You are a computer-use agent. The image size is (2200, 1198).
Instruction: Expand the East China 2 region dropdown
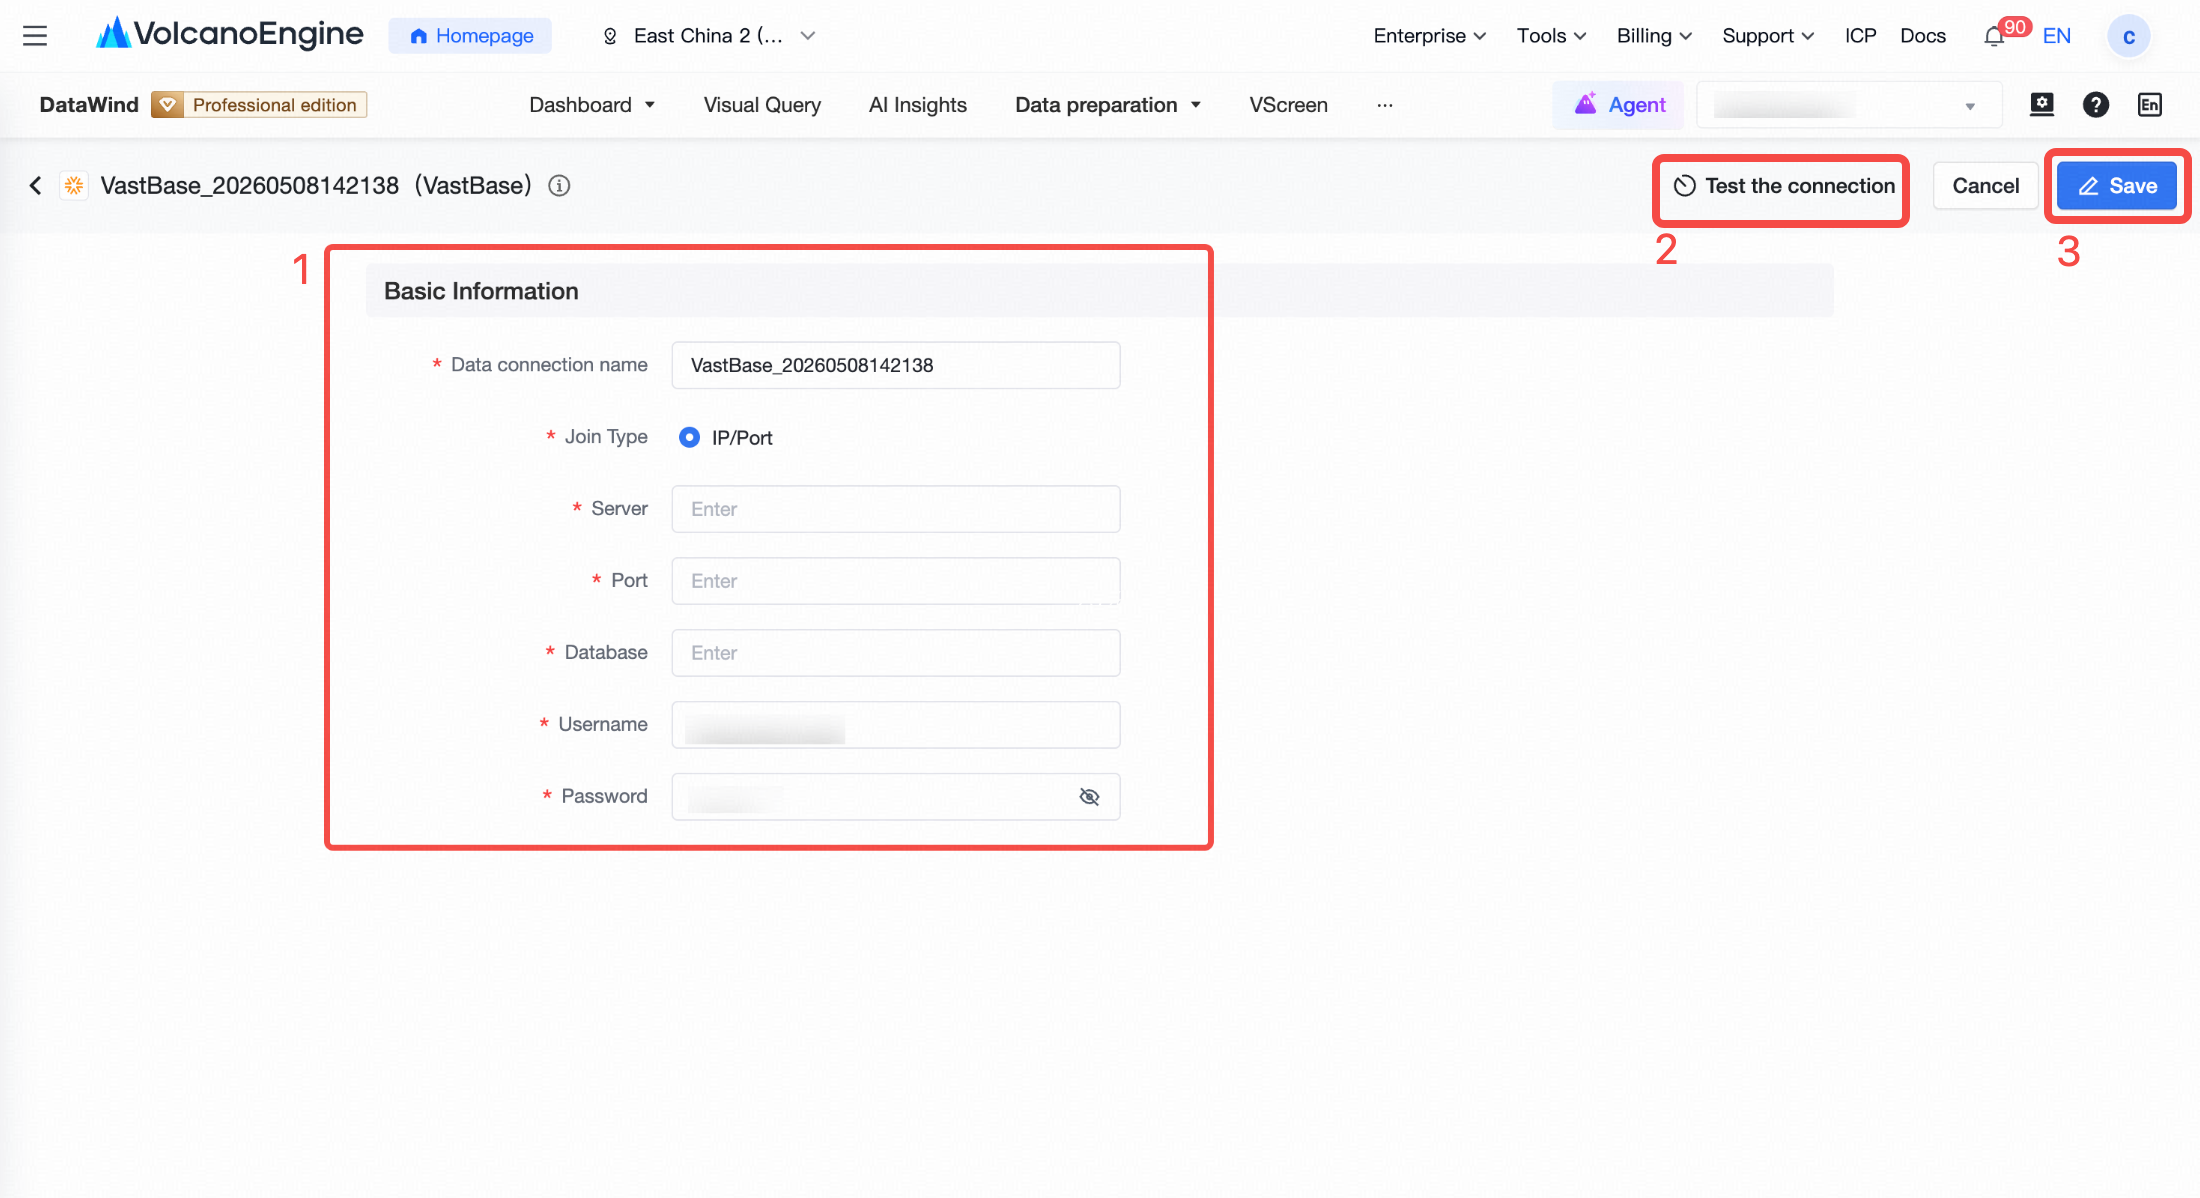[708, 36]
